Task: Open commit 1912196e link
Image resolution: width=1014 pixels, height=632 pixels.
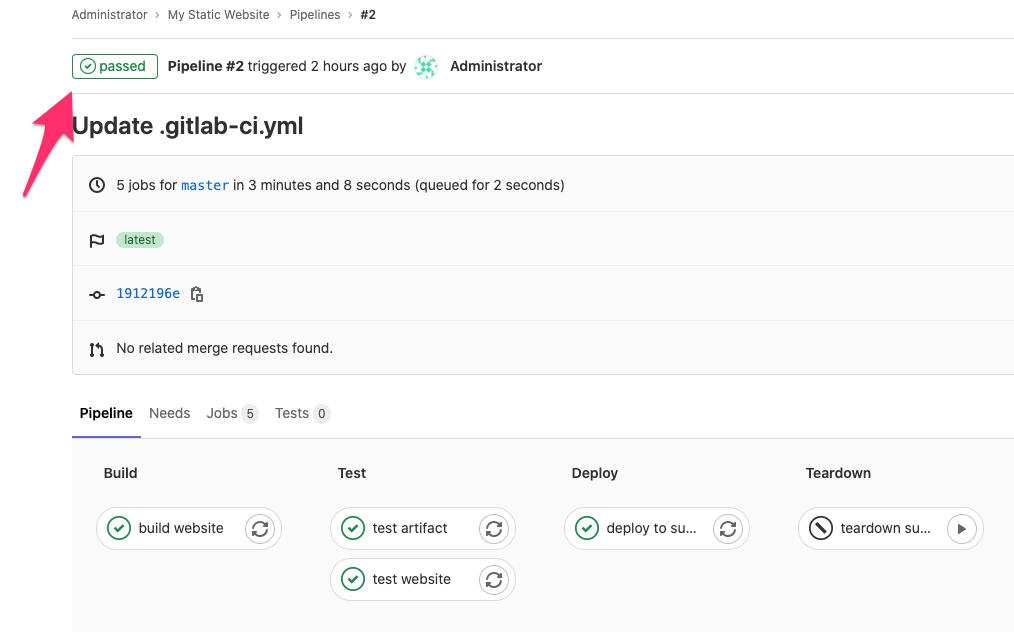Action: (x=148, y=294)
